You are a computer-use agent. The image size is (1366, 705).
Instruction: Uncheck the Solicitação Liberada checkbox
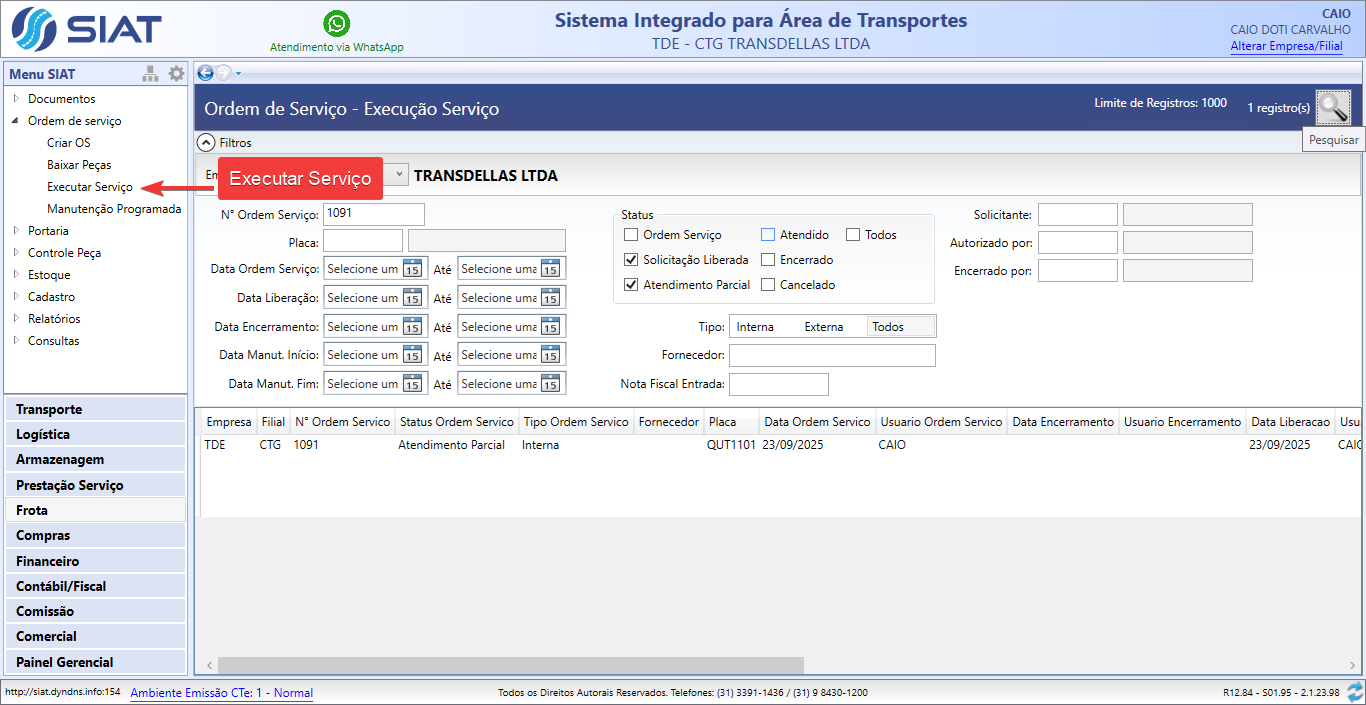631,260
